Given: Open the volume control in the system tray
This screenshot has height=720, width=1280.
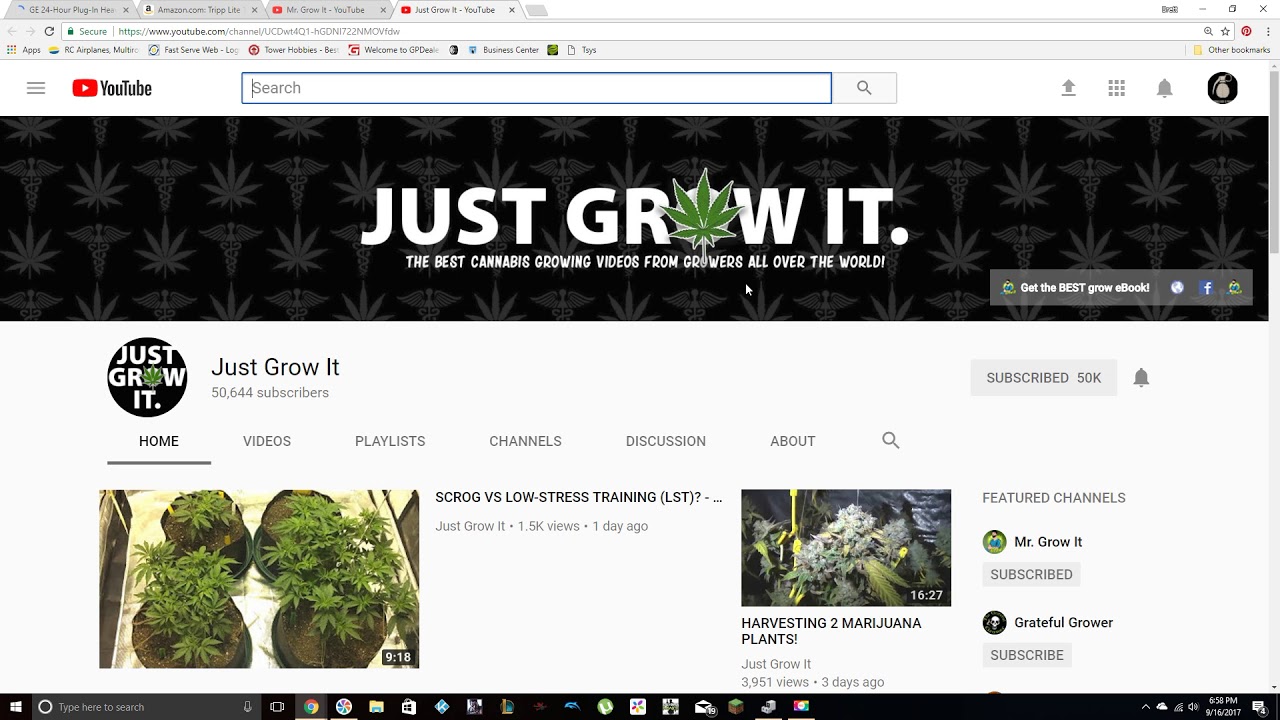Looking at the screenshot, I should click(x=1193, y=707).
